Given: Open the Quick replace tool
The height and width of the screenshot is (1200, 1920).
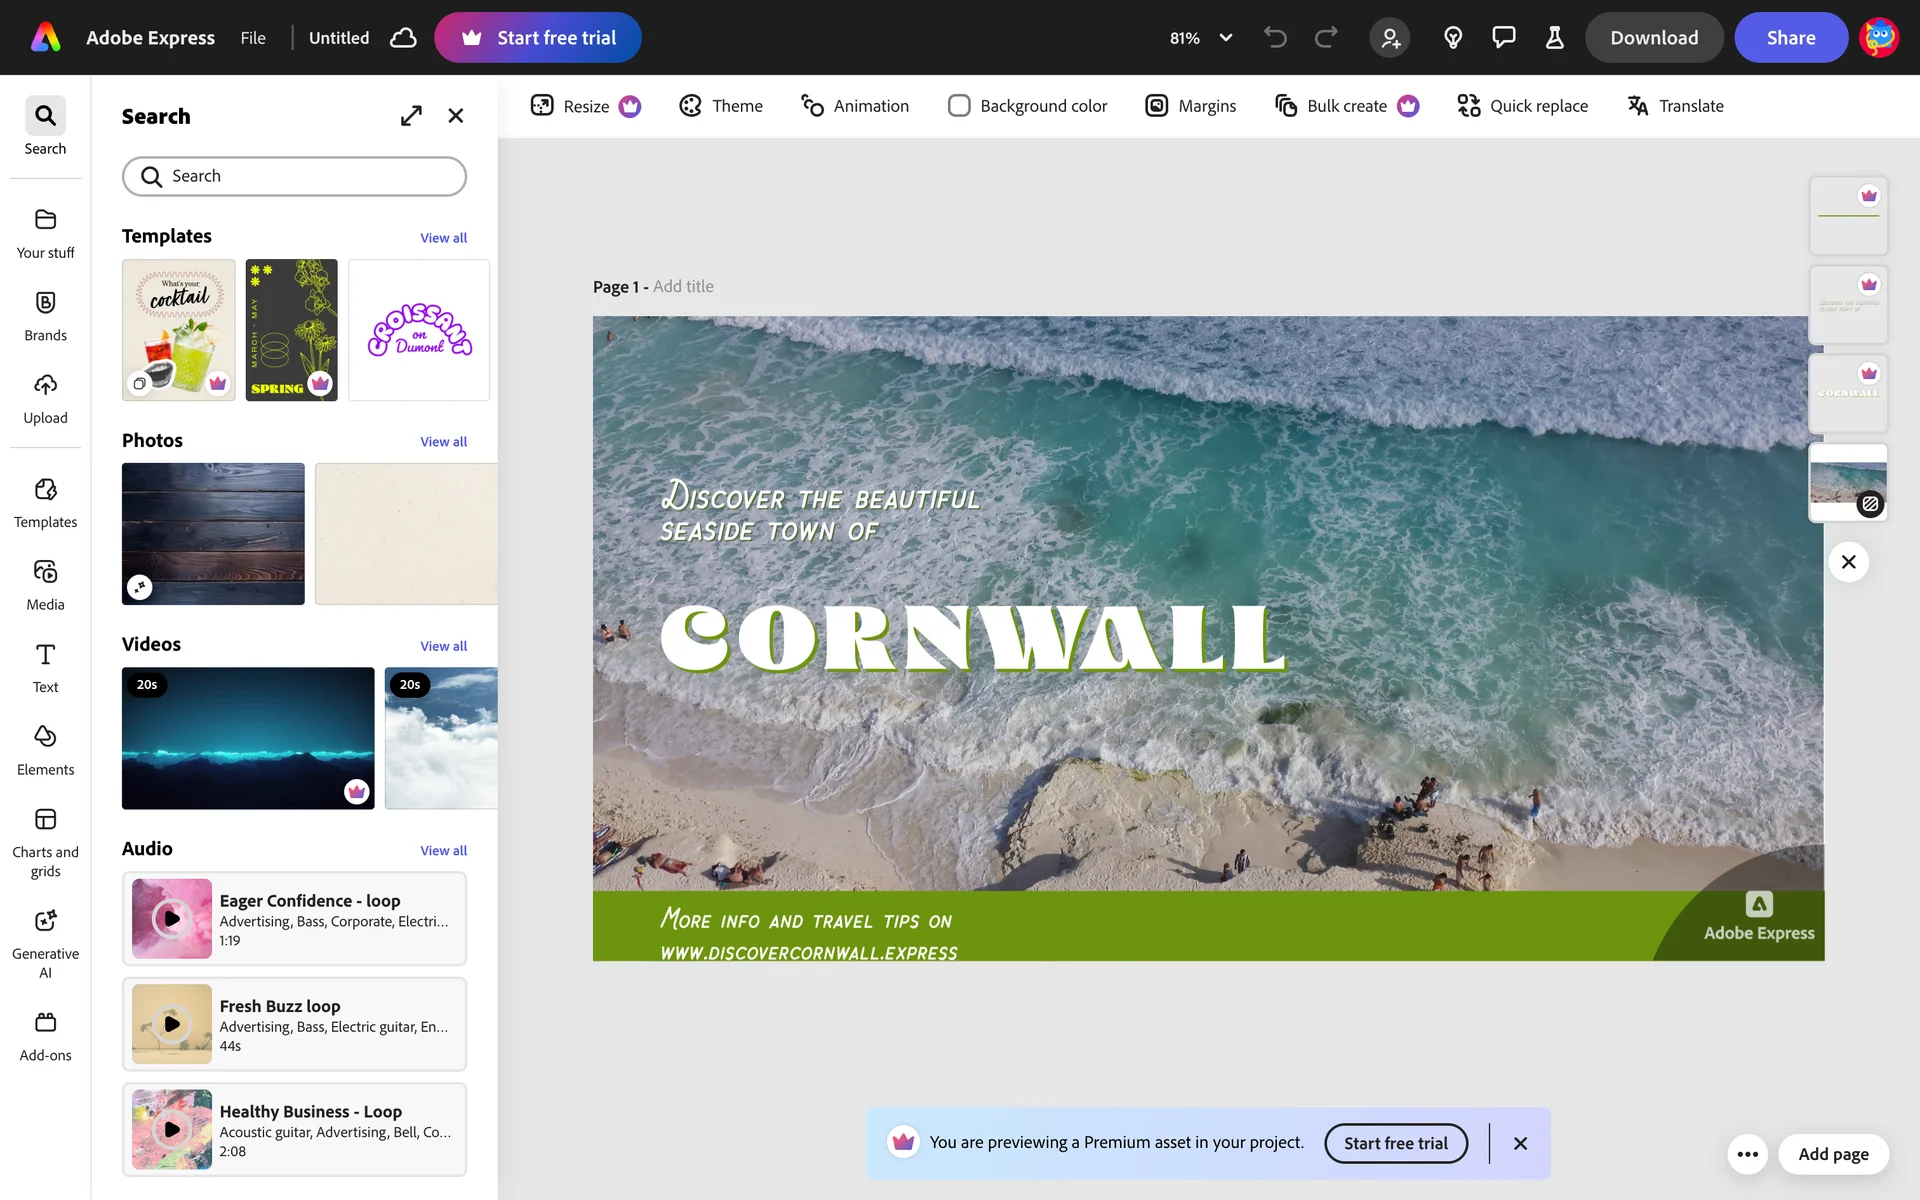Looking at the screenshot, I should point(1522,106).
